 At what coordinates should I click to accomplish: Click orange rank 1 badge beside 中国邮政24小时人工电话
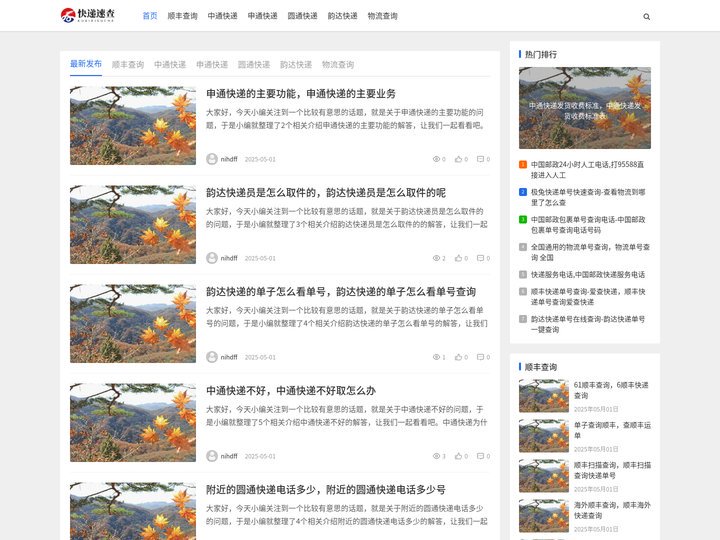(523, 164)
